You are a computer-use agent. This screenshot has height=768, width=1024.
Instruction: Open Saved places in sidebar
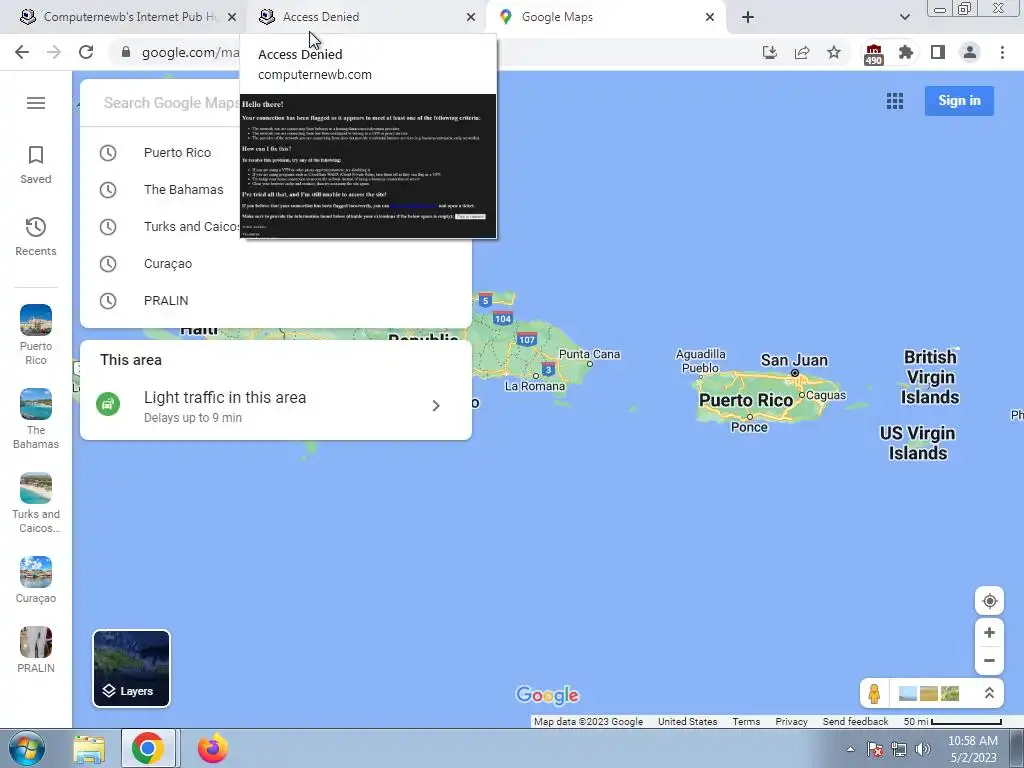[x=35, y=165]
